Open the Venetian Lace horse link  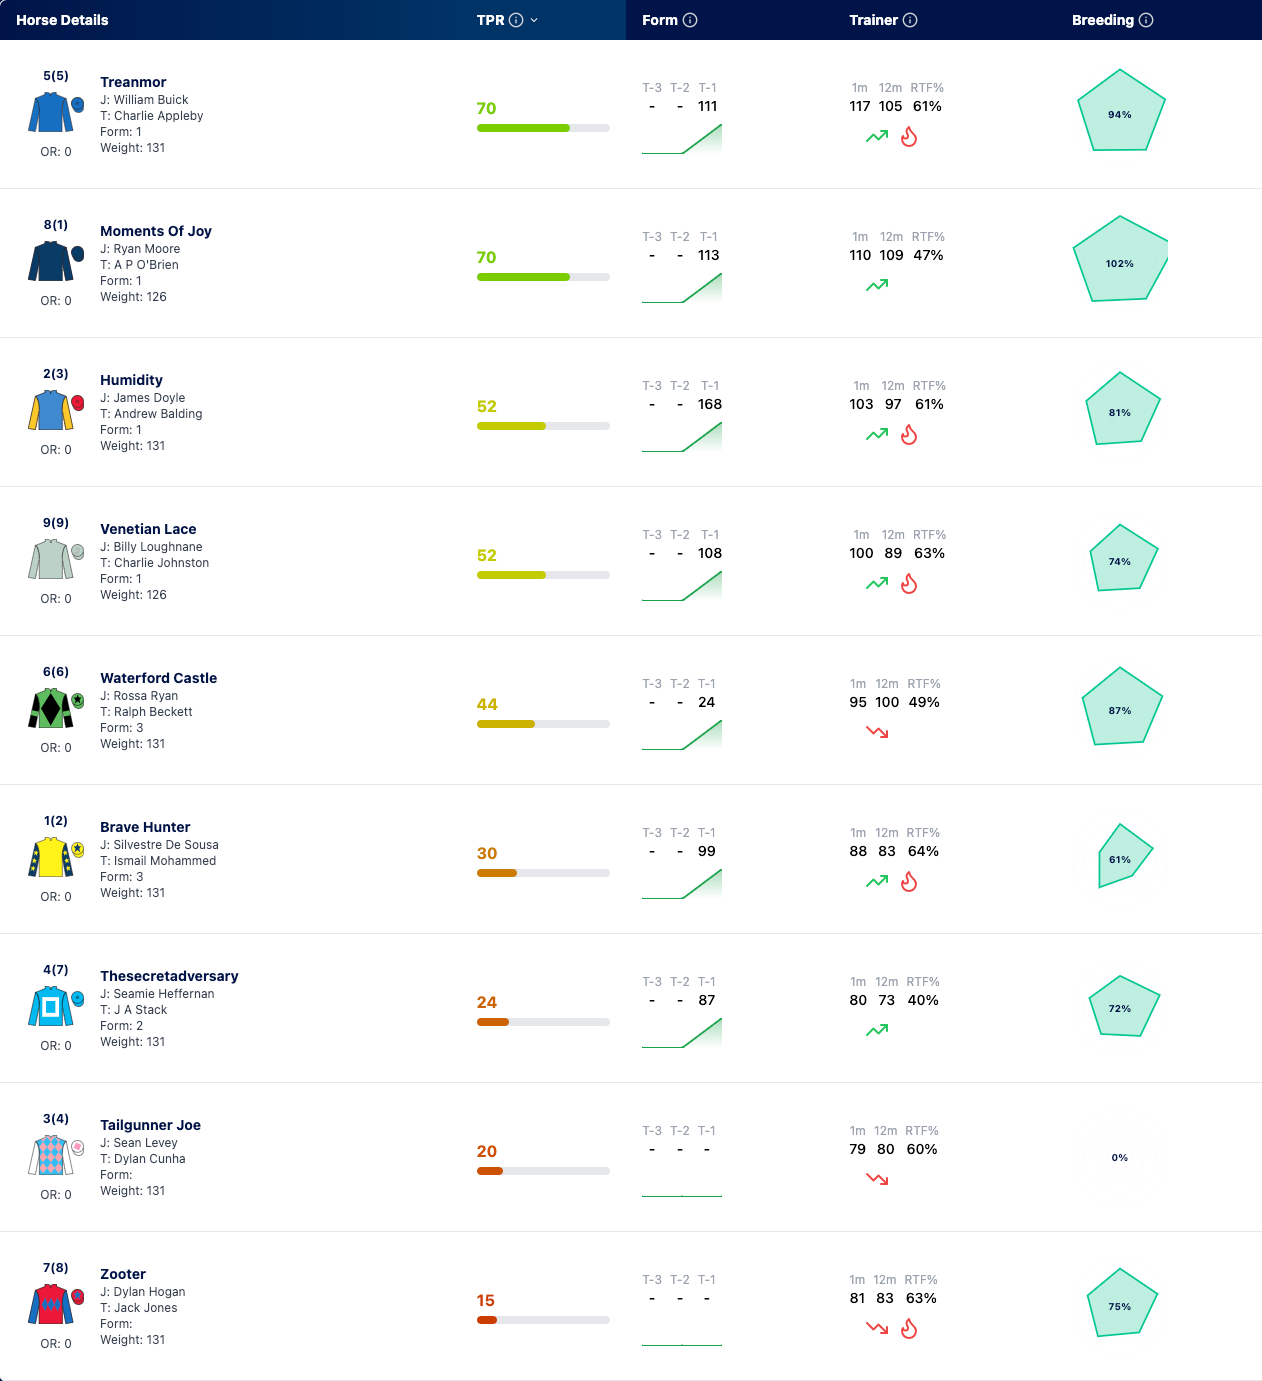148,529
